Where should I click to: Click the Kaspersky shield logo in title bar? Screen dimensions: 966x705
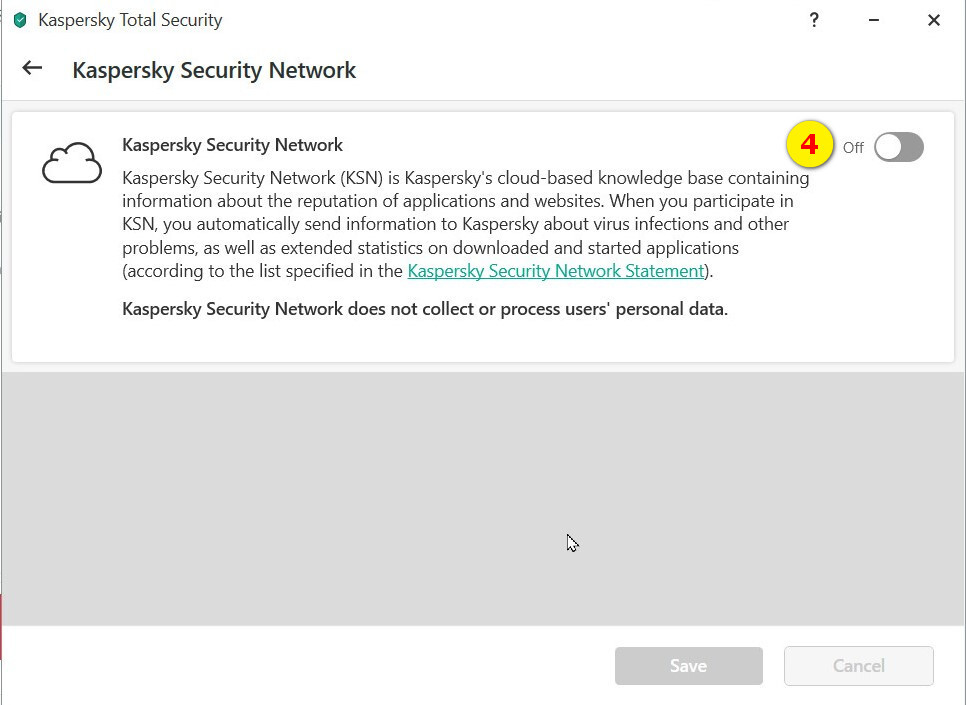pos(20,20)
